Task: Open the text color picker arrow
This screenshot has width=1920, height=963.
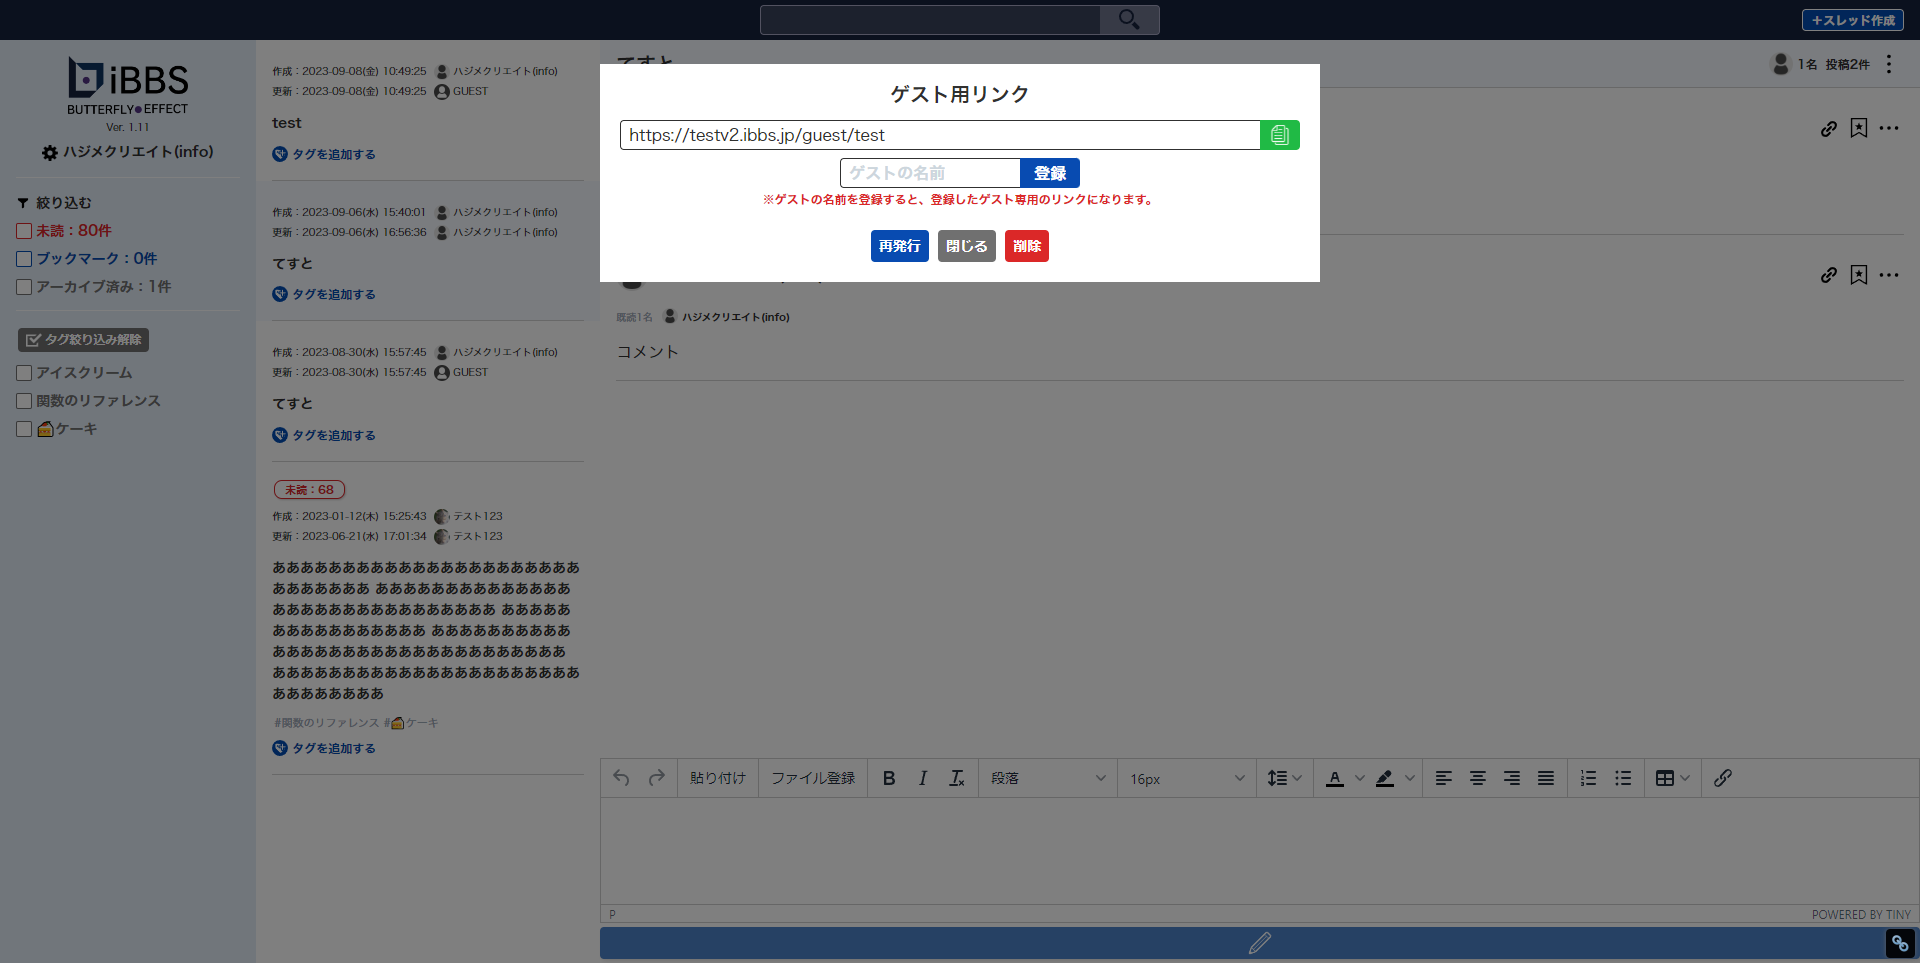Action: (1359, 778)
